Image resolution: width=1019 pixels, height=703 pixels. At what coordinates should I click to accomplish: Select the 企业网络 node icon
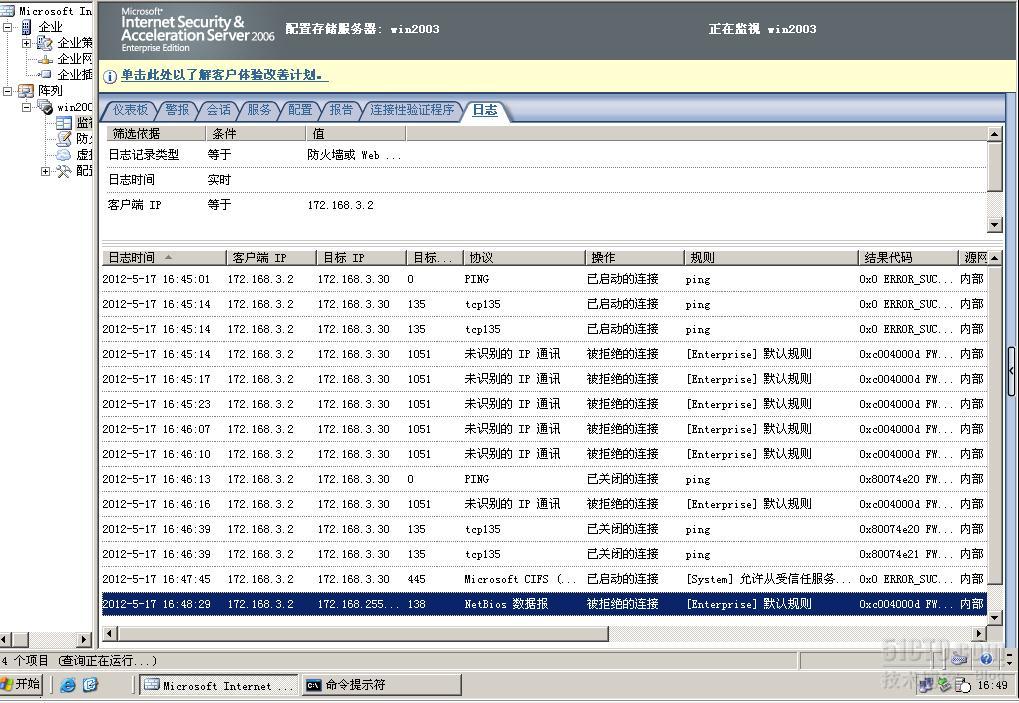pyautogui.click(x=45, y=59)
